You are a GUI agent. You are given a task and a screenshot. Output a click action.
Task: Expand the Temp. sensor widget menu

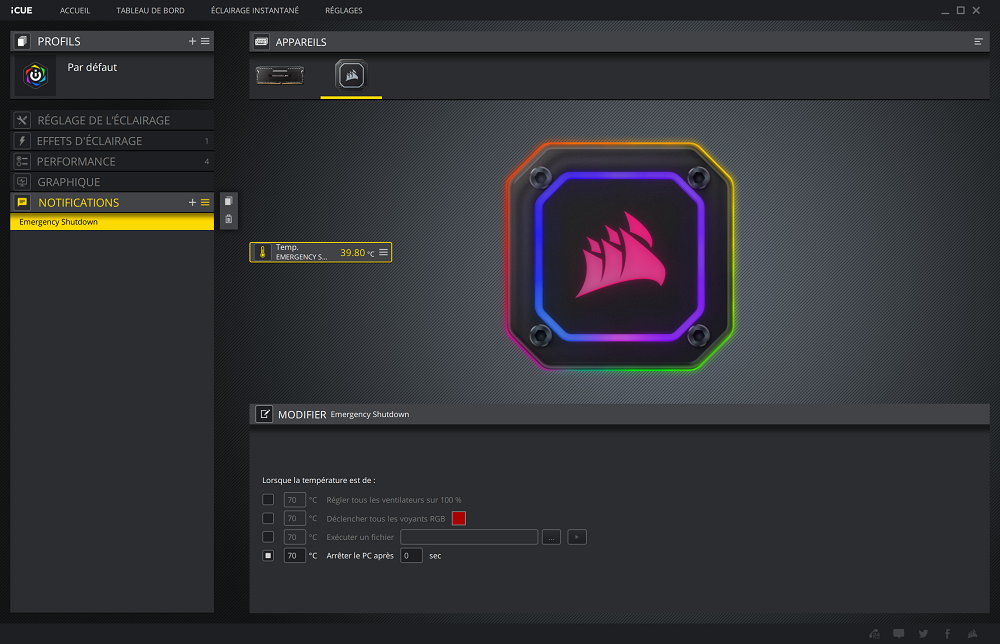tap(383, 252)
